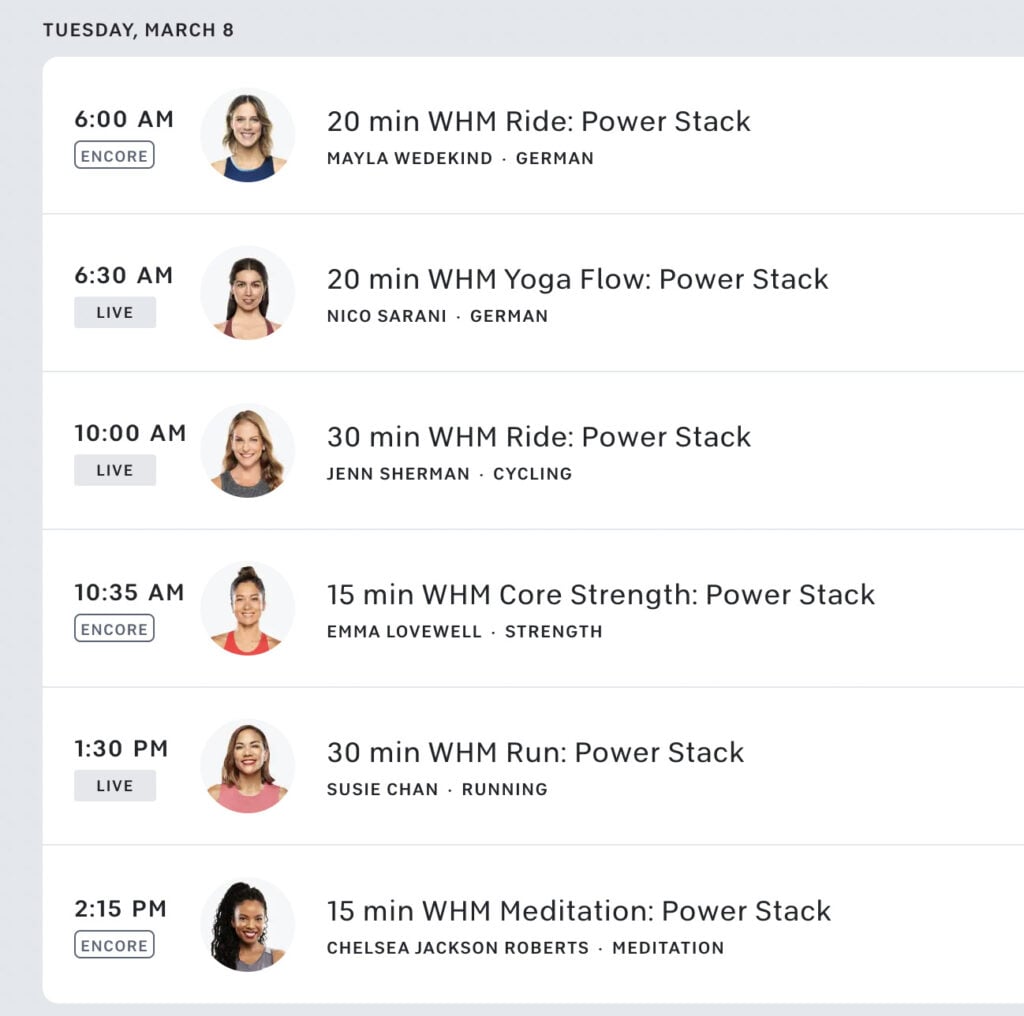Open 20 min WHM Yoga Flow class
The height and width of the screenshot is (1016, 1024).
pos(577,279)
